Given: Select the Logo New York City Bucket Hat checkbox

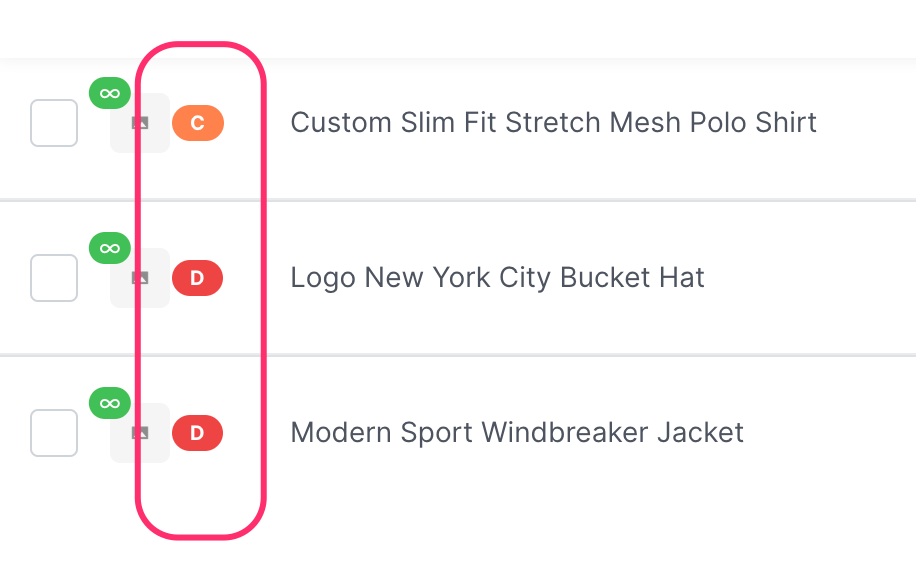Looking at the screenshot, I should click(54, 278).
